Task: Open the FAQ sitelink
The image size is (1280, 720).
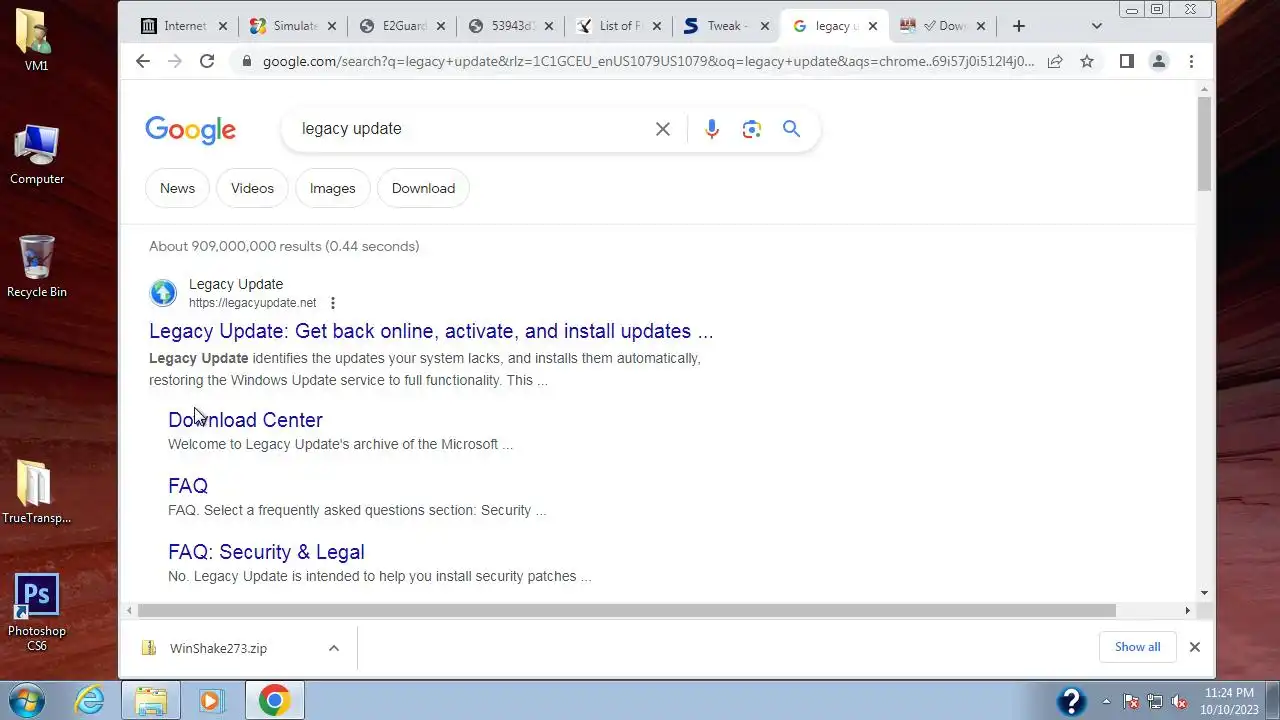Action: click(188, 486)
